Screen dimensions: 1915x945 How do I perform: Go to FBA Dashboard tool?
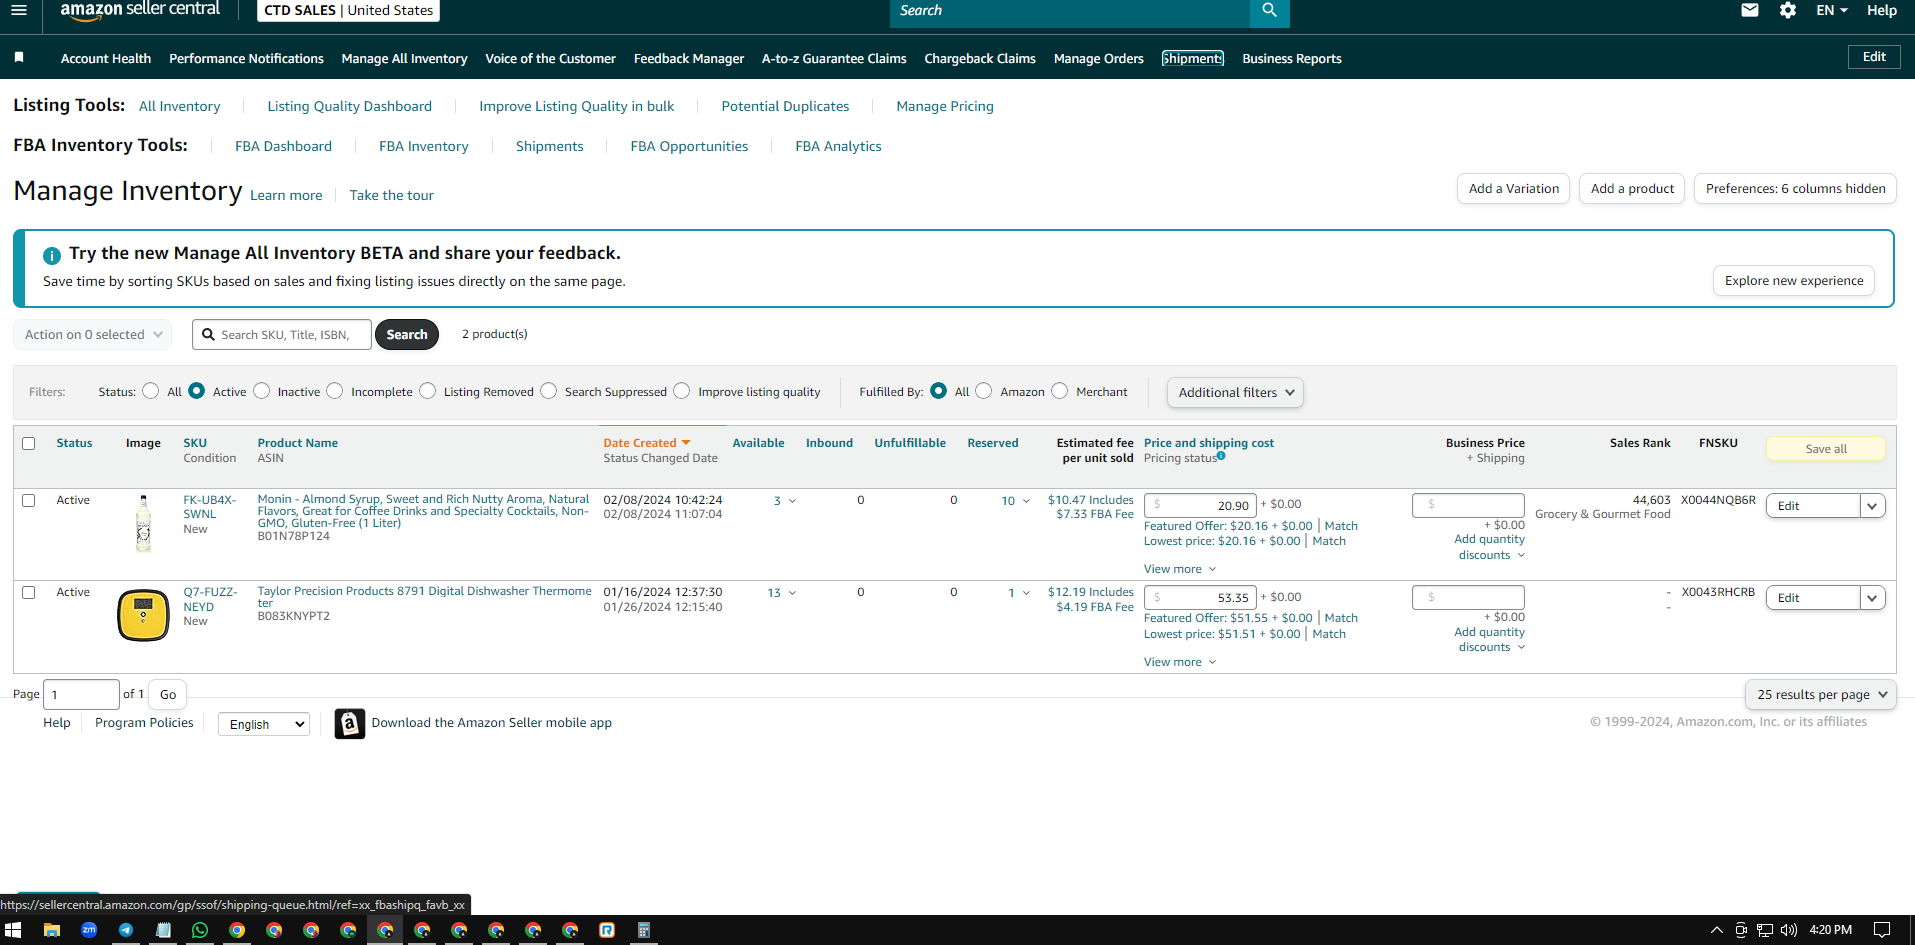tap(283, 146)
